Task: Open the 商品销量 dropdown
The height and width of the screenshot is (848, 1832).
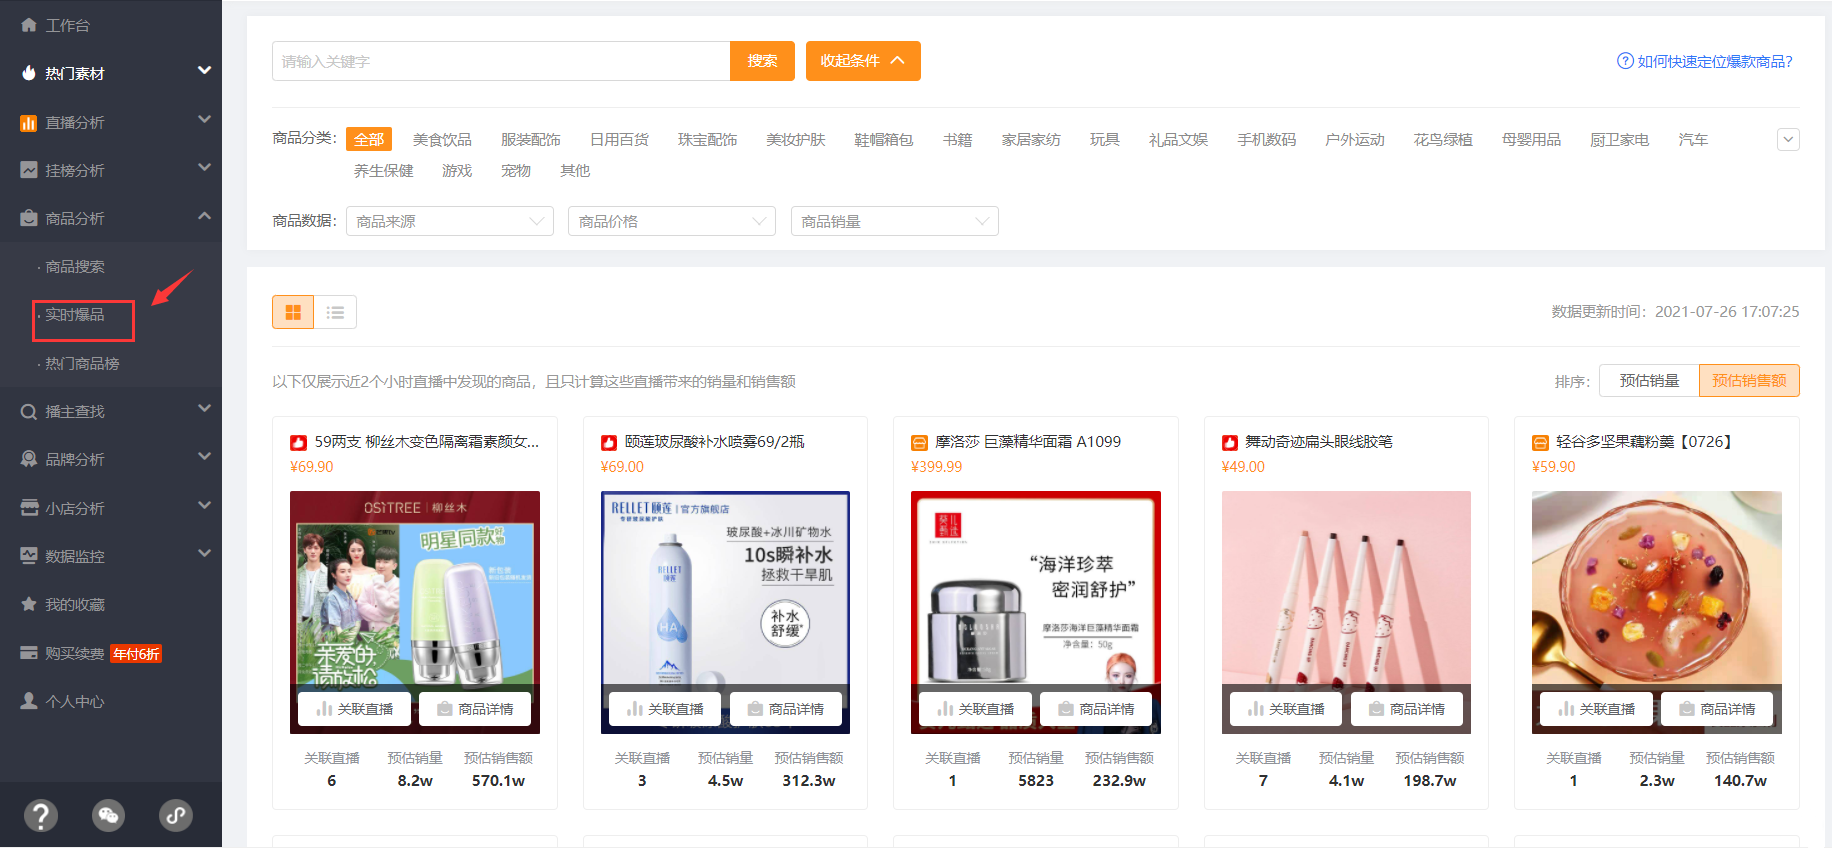Action: pyautogui.click(x=895, y=221)
